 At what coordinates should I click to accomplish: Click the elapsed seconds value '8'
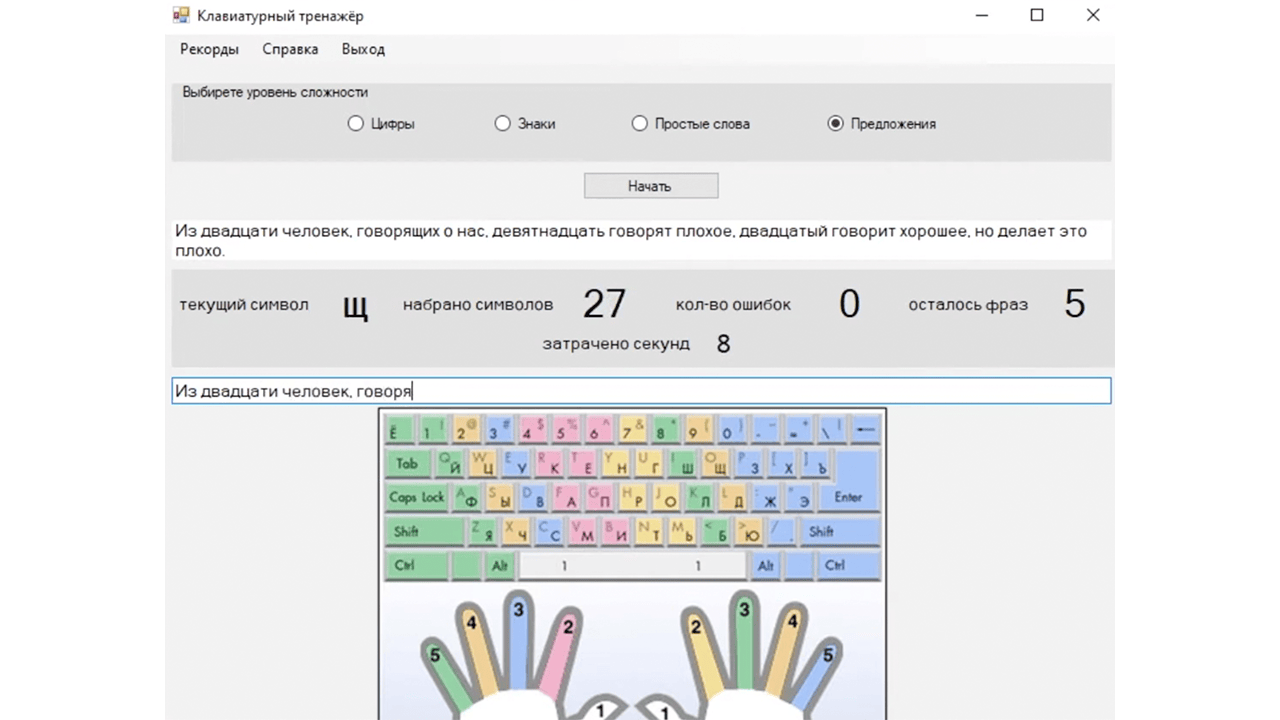point(723,344)
